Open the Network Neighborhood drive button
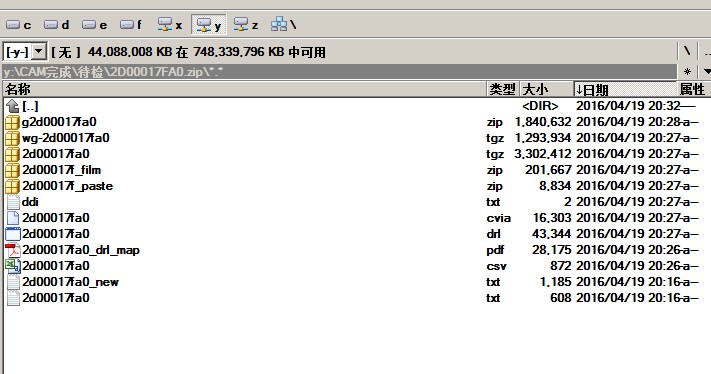 tap(283, 24)
